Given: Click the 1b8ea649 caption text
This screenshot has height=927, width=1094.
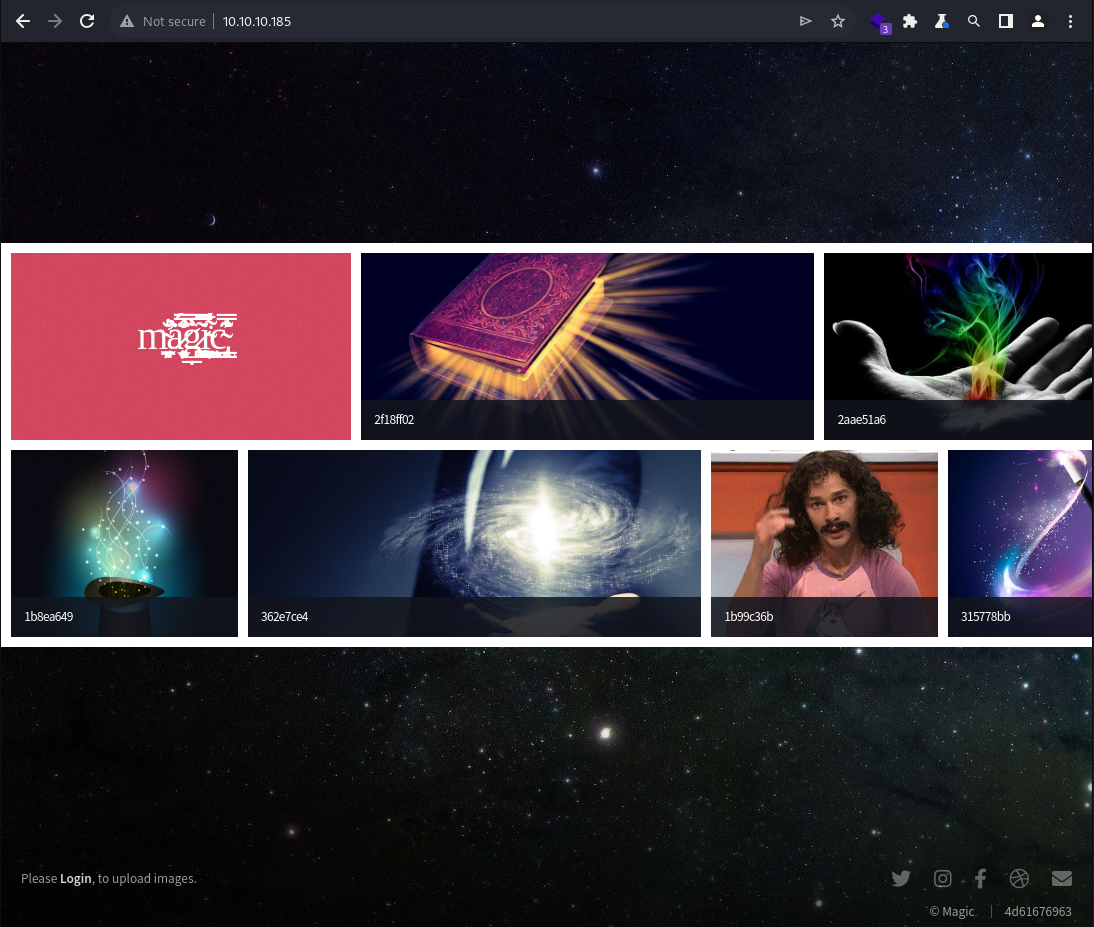Looking at the screenshot, I should point(48,617).
